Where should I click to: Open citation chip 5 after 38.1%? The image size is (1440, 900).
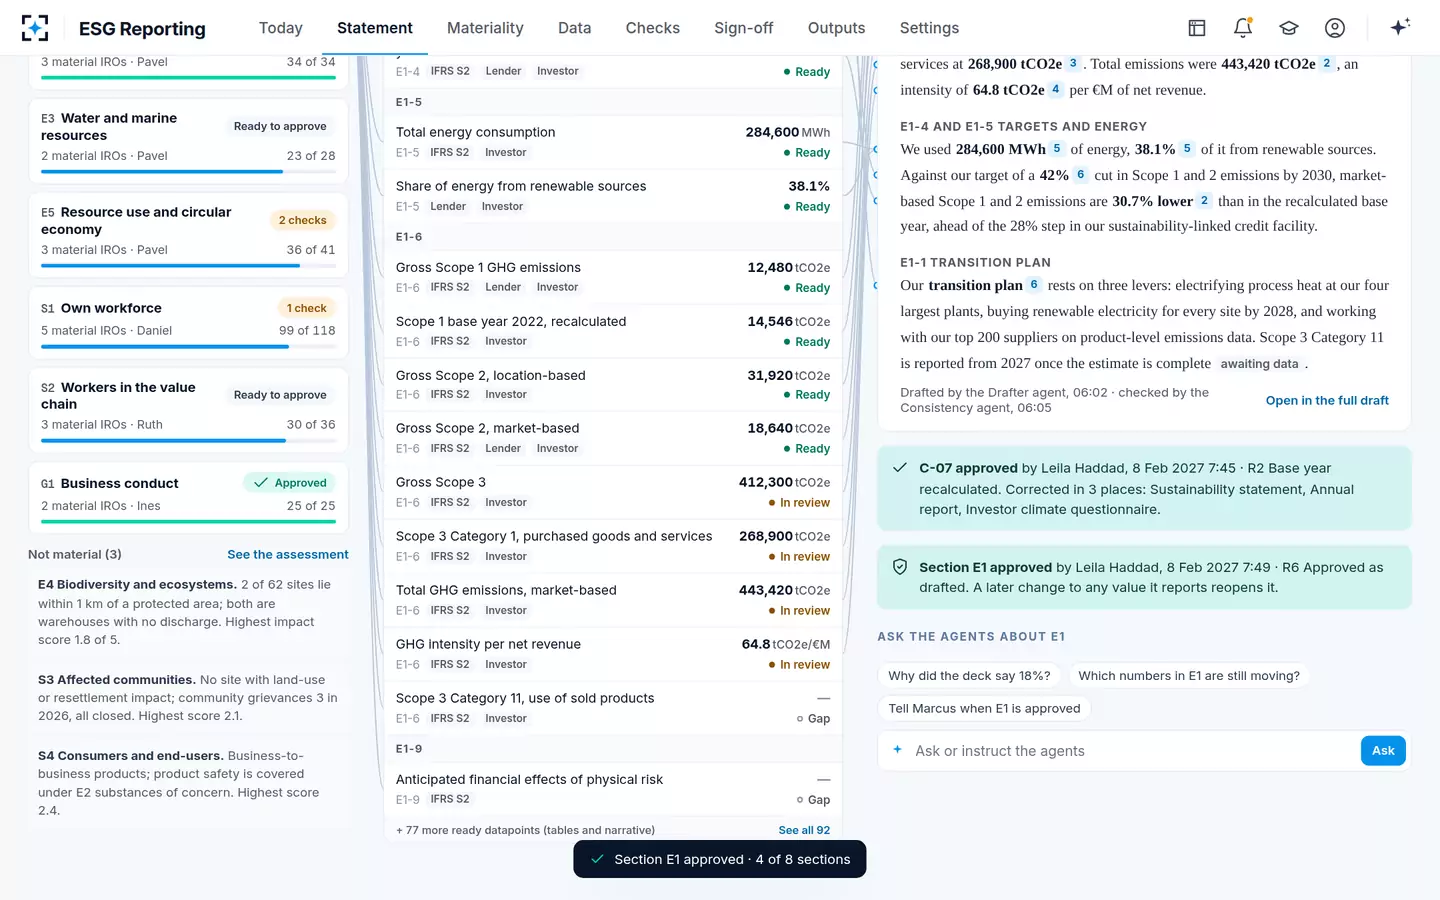tap(1187, 148)
